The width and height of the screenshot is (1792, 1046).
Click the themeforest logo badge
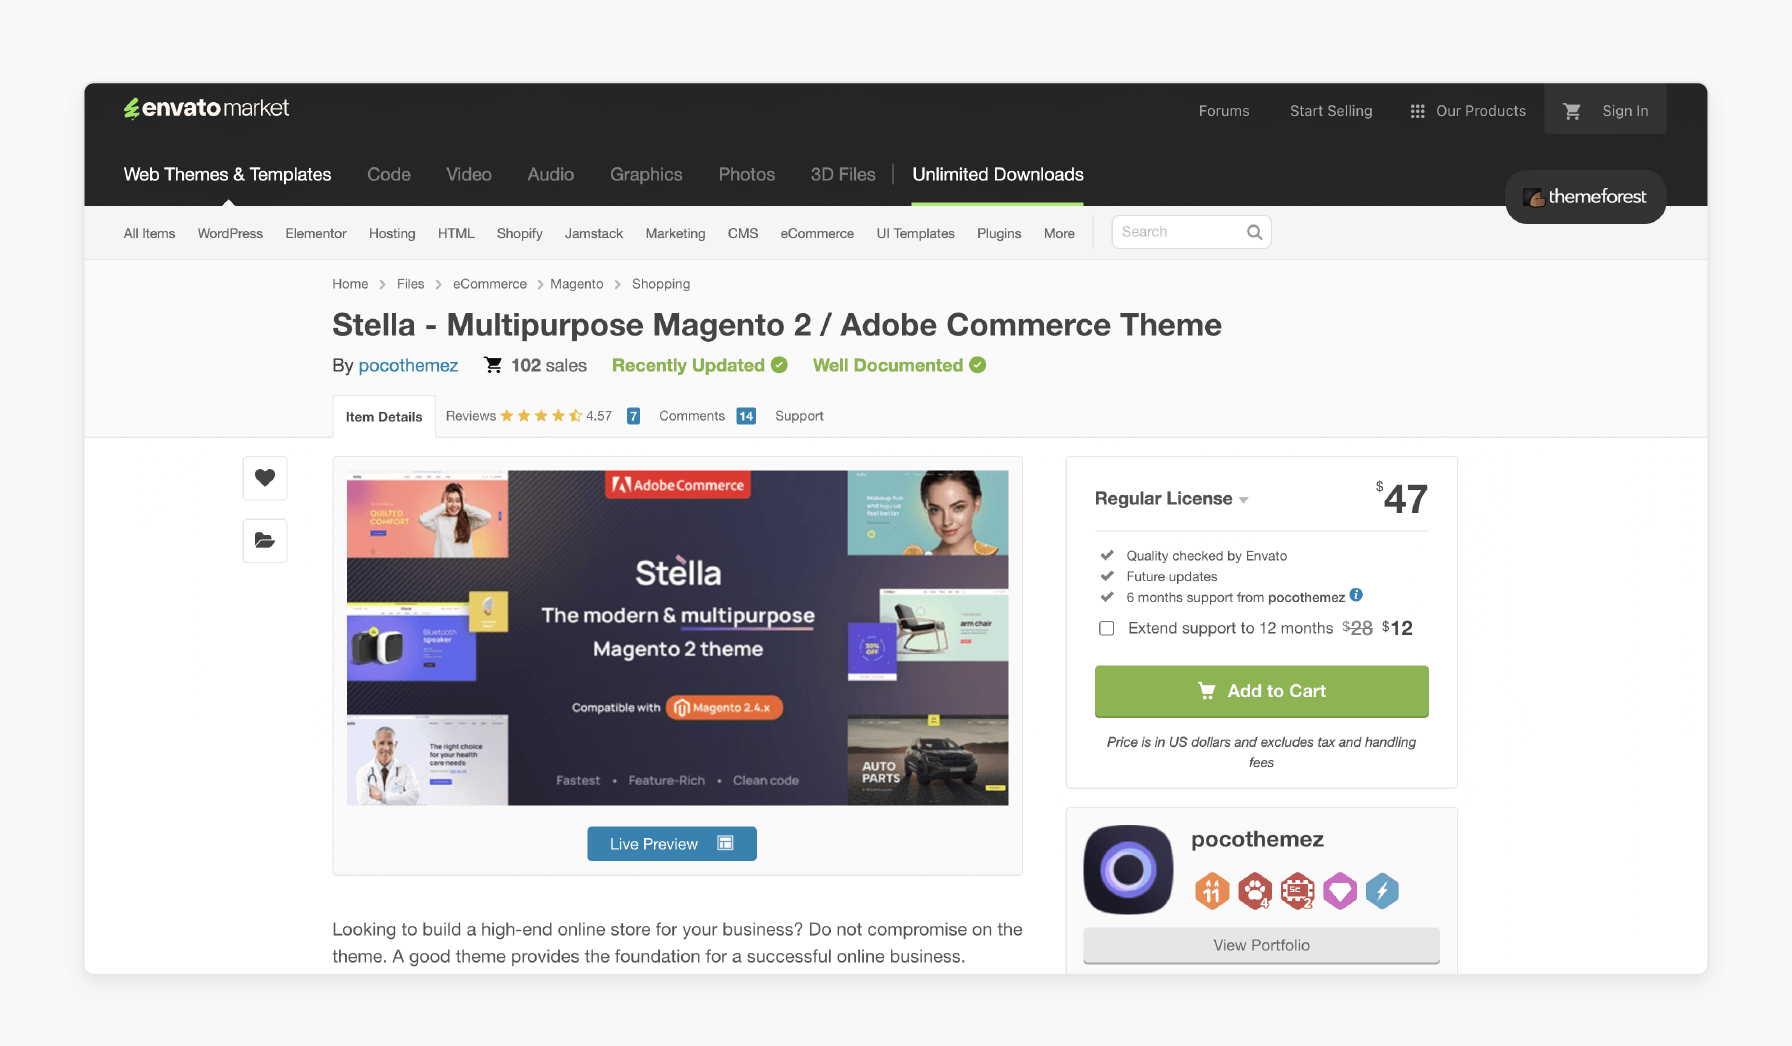(x=1585, y=197)
